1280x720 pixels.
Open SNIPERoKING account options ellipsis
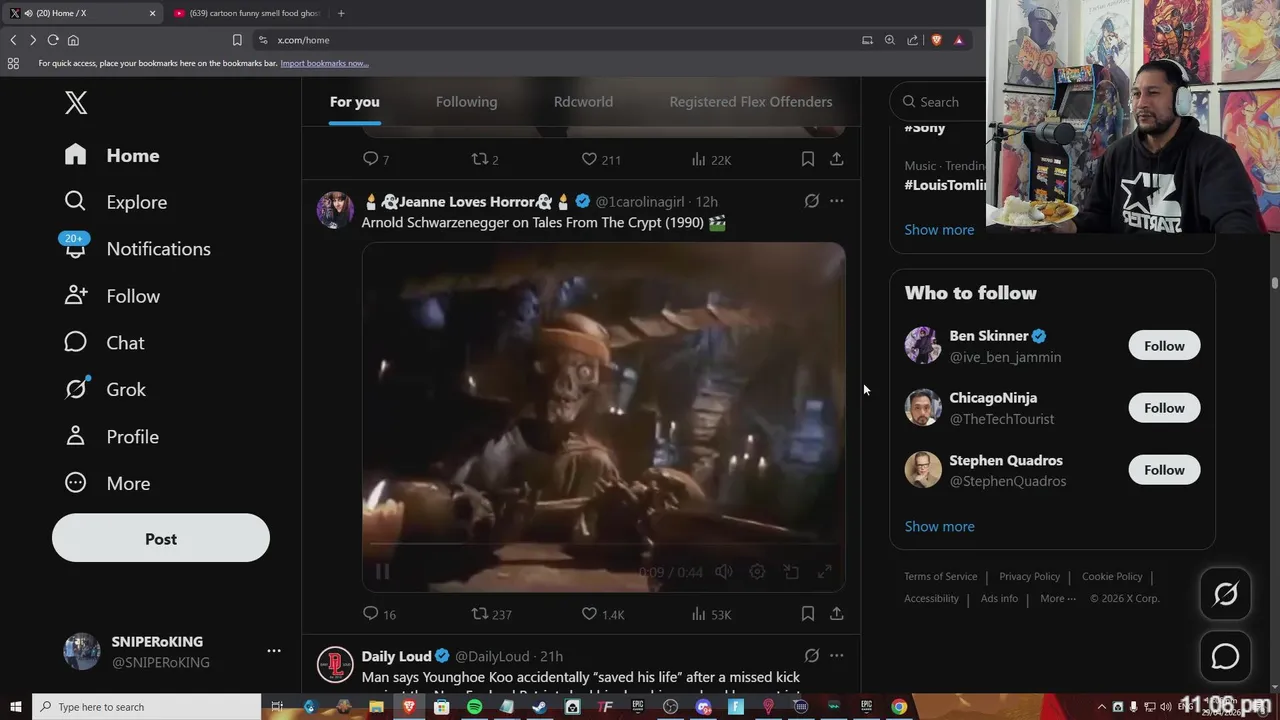274,651
